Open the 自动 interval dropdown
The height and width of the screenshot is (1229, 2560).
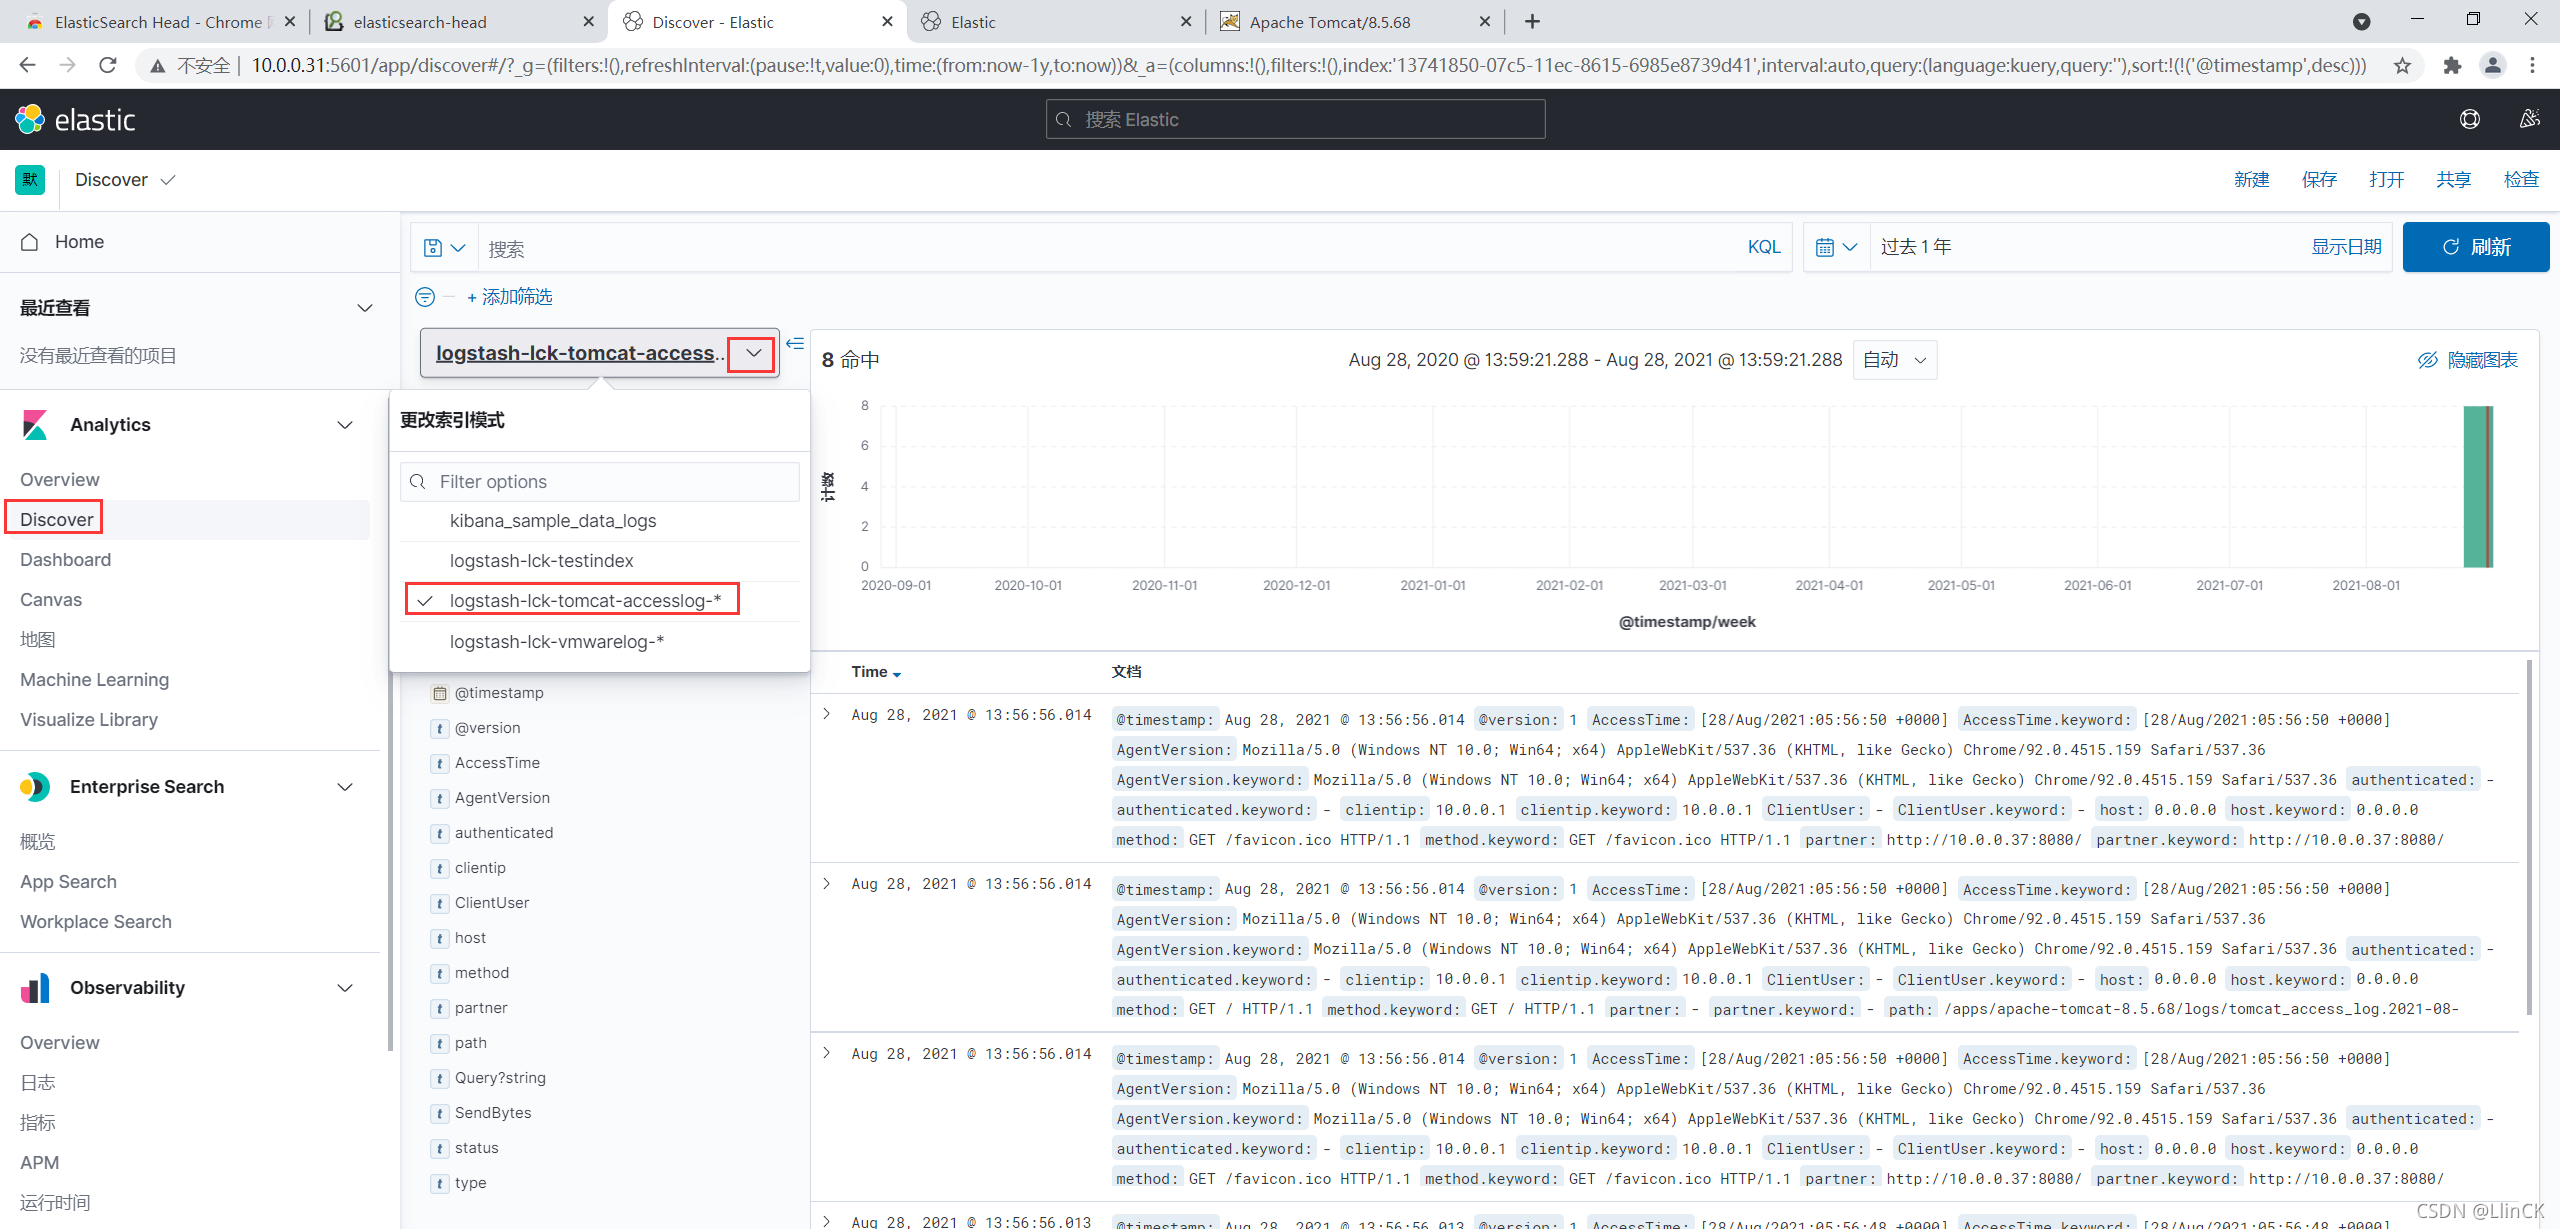click(x=1894, y=360)
